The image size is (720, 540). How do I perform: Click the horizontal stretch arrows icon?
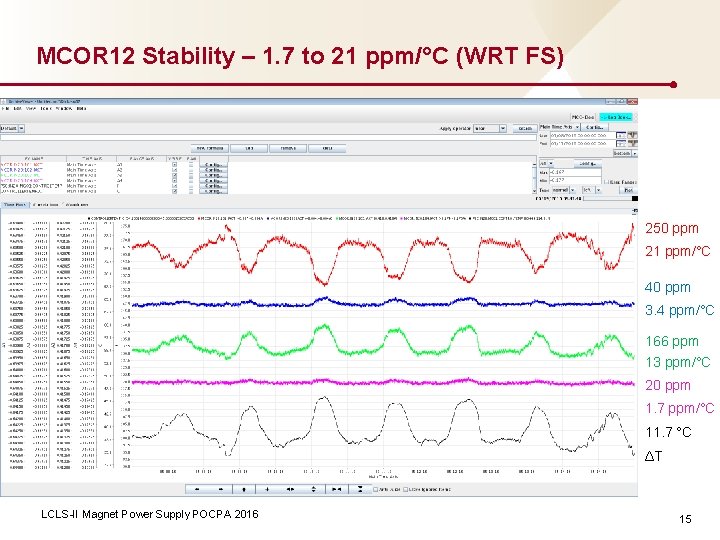pyautogui.click(x=290, y=489)
